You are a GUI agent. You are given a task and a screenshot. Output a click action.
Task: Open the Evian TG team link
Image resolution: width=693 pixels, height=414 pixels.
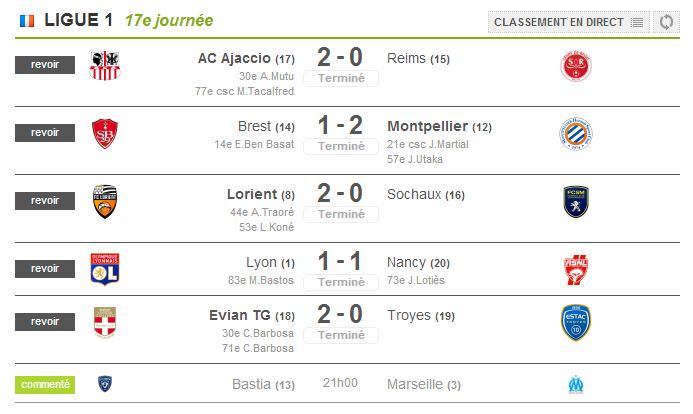[240, 315]
